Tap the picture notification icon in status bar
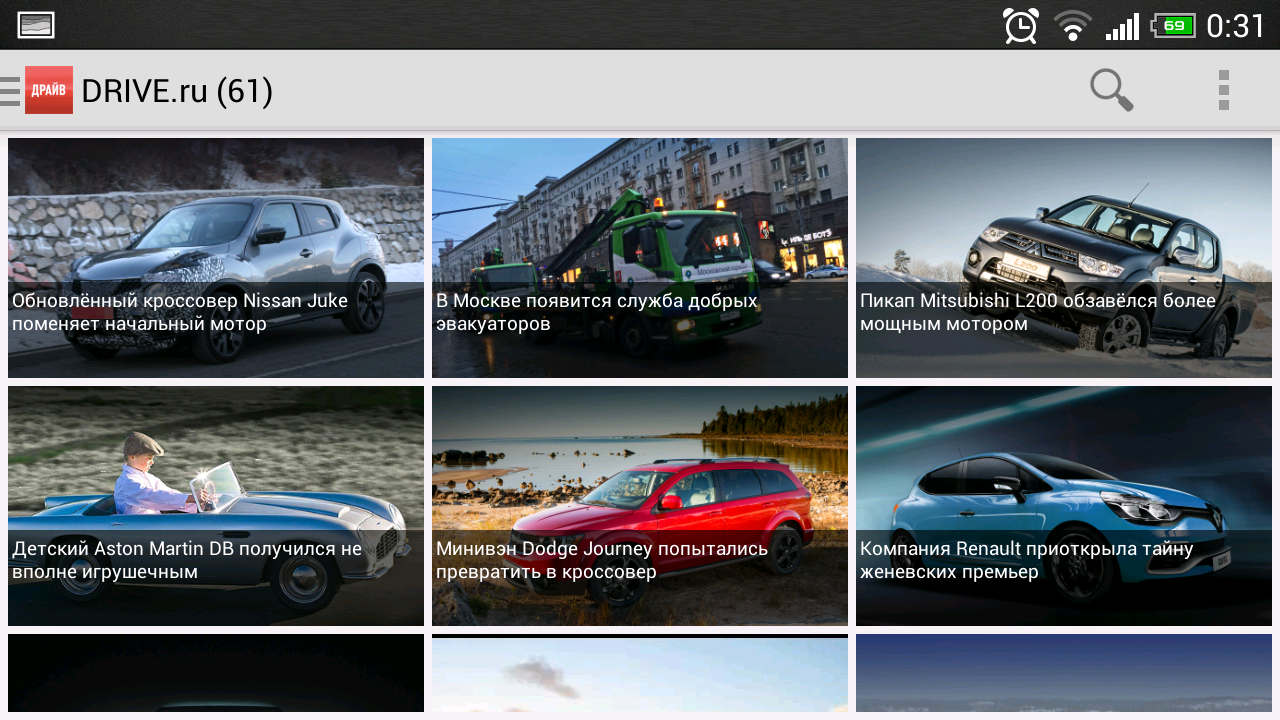This screenshot has height=720, width=1280. (36, 25)
